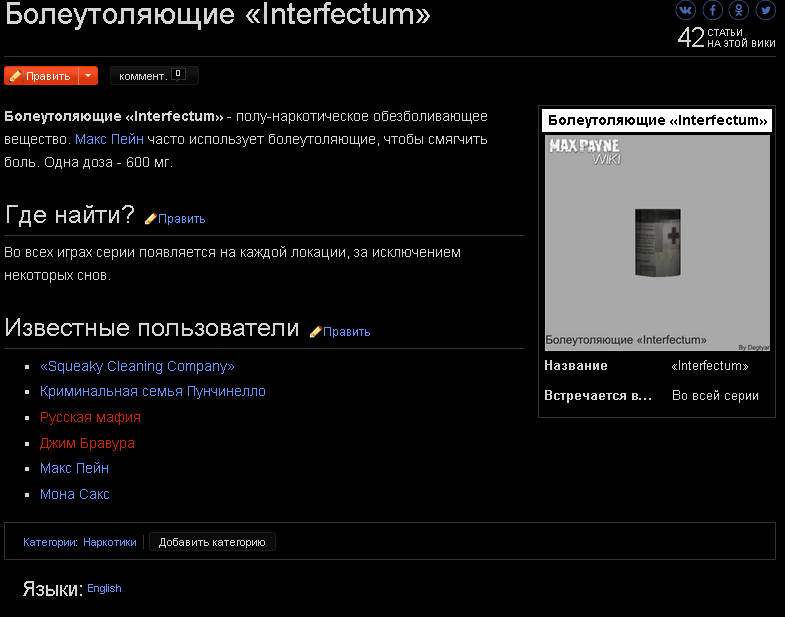Open red Русская мафия link
This screenshot has width=785, height=617.
90,418
